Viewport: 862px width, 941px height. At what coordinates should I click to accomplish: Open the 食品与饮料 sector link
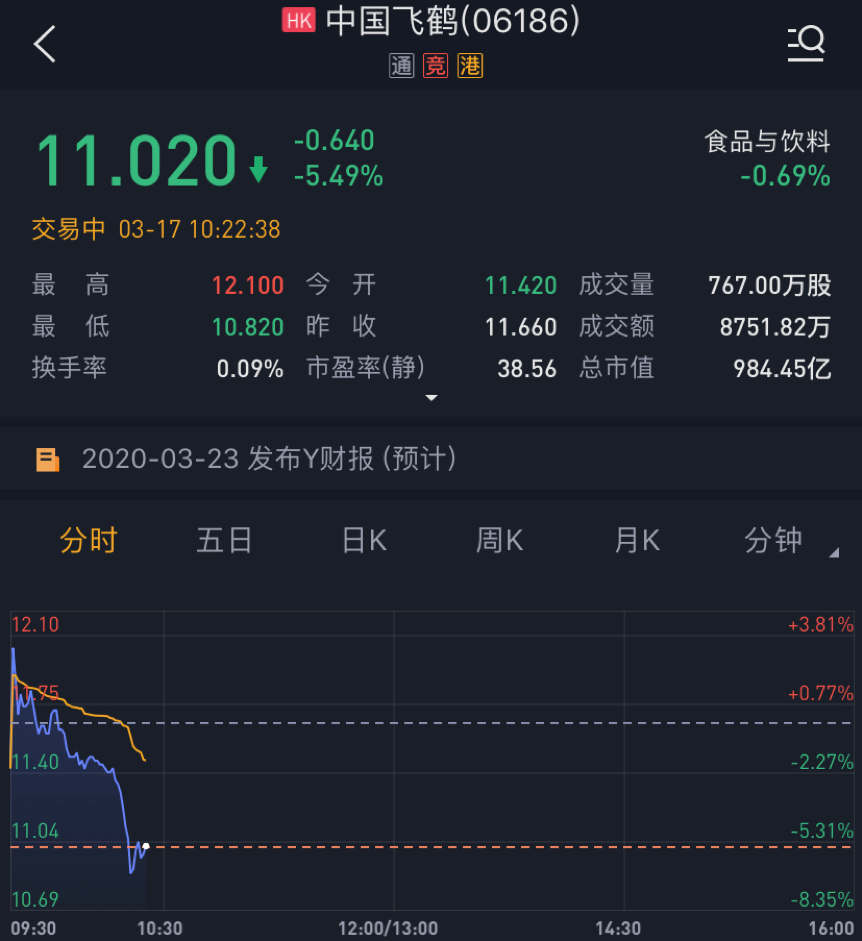pyautogui.click(x=767, y=141)
